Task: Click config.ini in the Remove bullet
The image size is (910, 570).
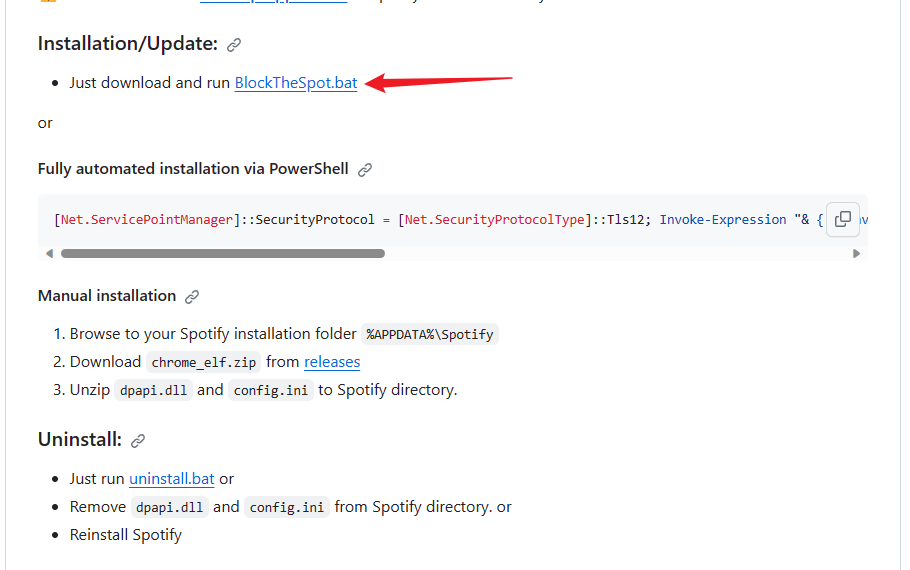Action: coord(287,507)
